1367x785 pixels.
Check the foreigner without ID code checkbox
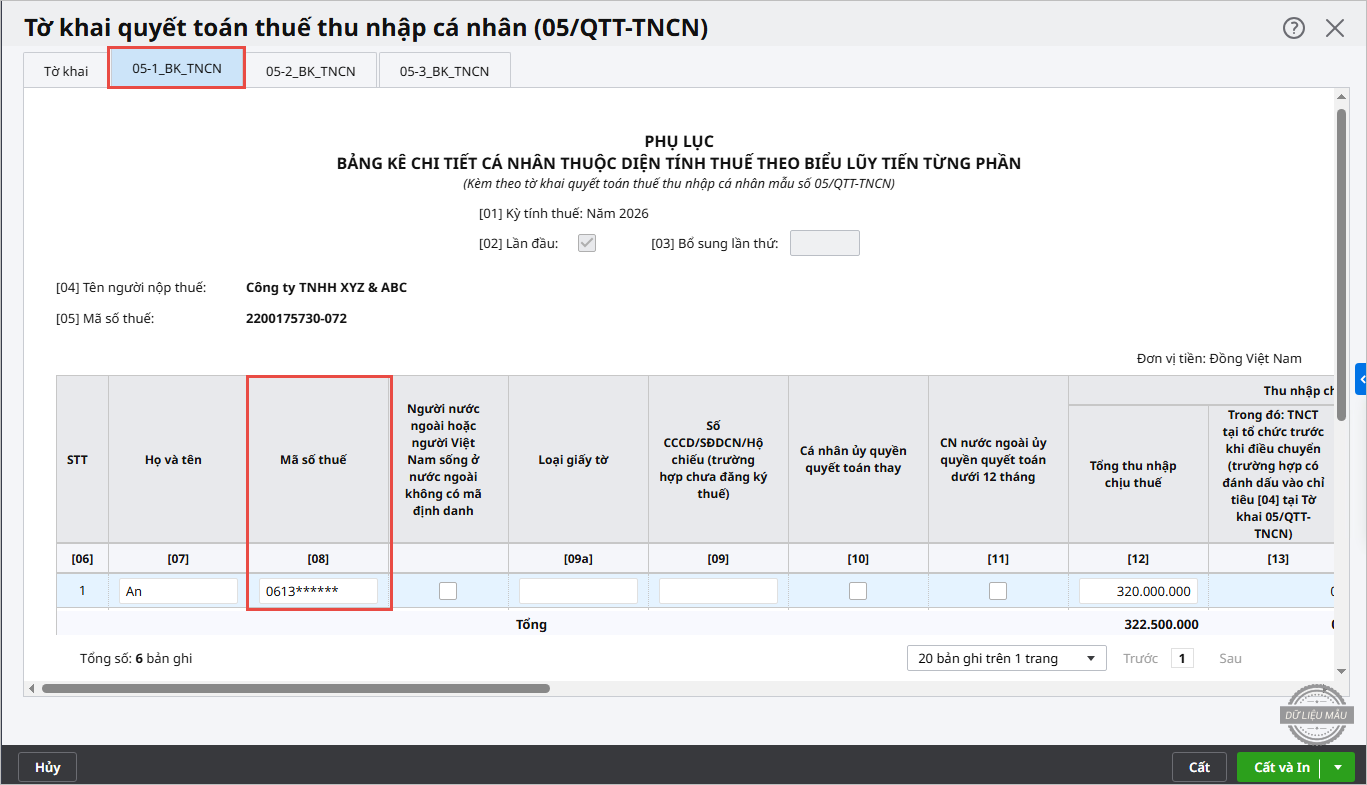tap(448, 591)
